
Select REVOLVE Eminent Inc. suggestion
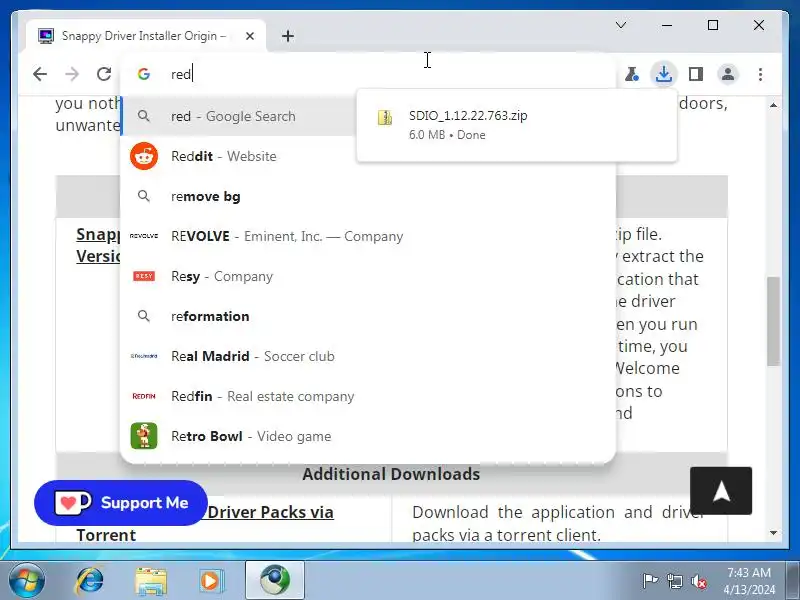pos(368,236)
